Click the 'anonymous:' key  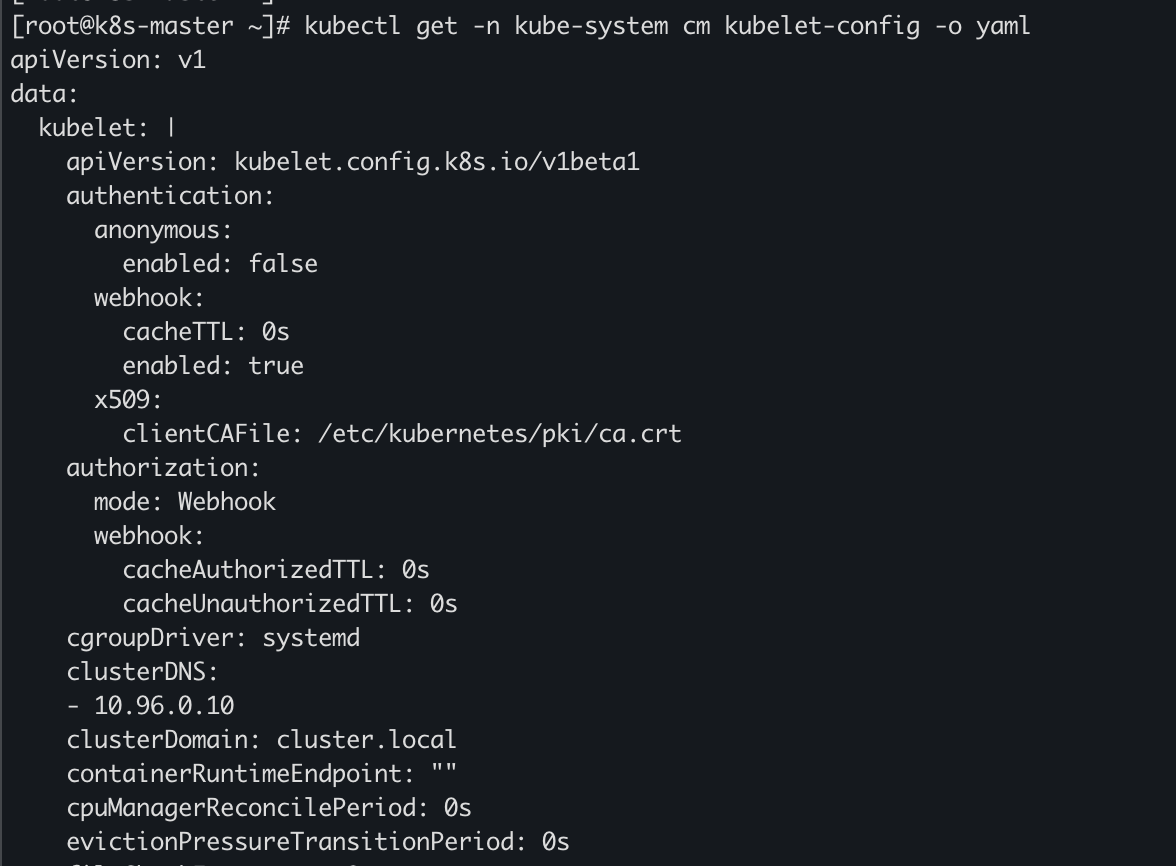[163, 230]
